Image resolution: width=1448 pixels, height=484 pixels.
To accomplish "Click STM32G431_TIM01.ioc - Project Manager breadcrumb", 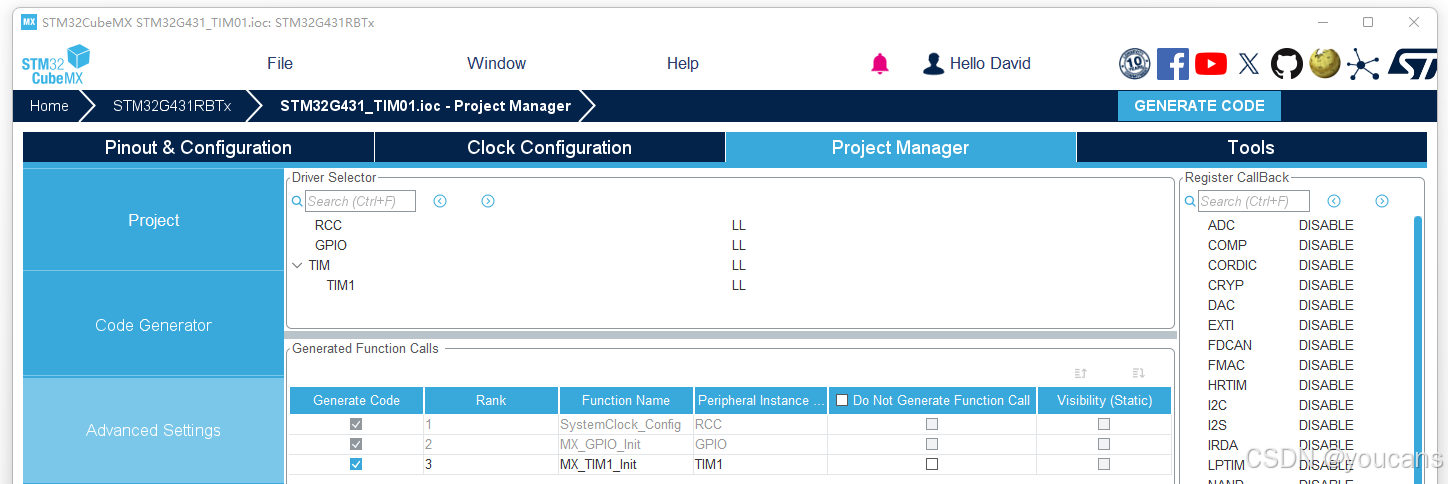I will [425, 106].
